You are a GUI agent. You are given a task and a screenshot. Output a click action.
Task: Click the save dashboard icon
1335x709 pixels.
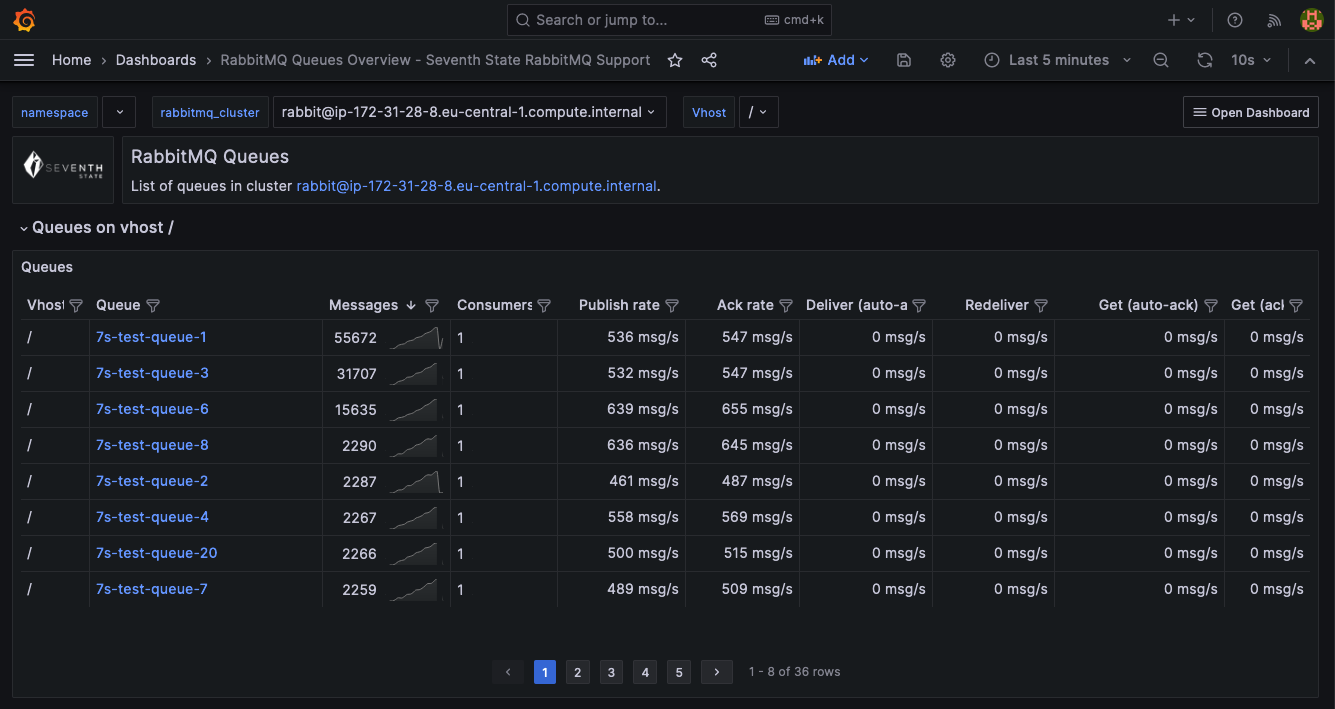[904, 60]
